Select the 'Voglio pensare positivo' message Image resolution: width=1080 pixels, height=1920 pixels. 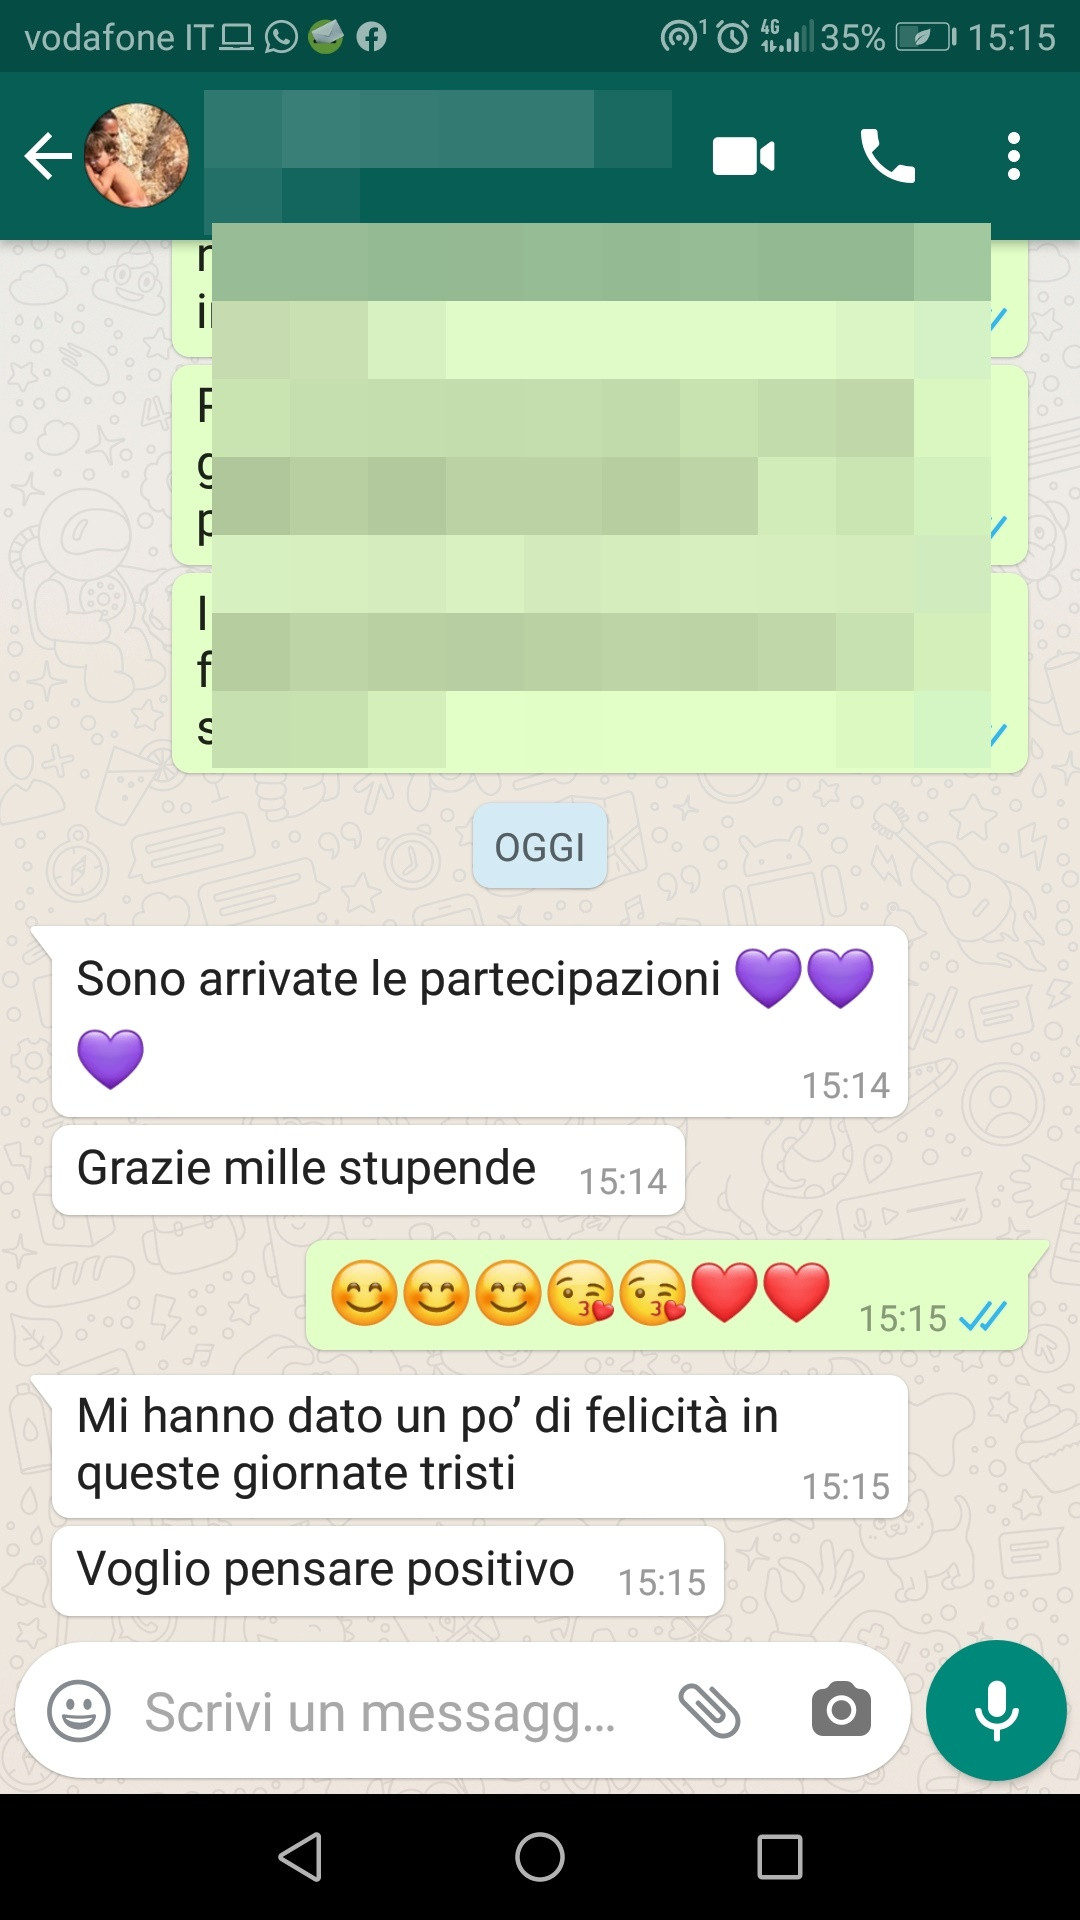[387, 1571]
